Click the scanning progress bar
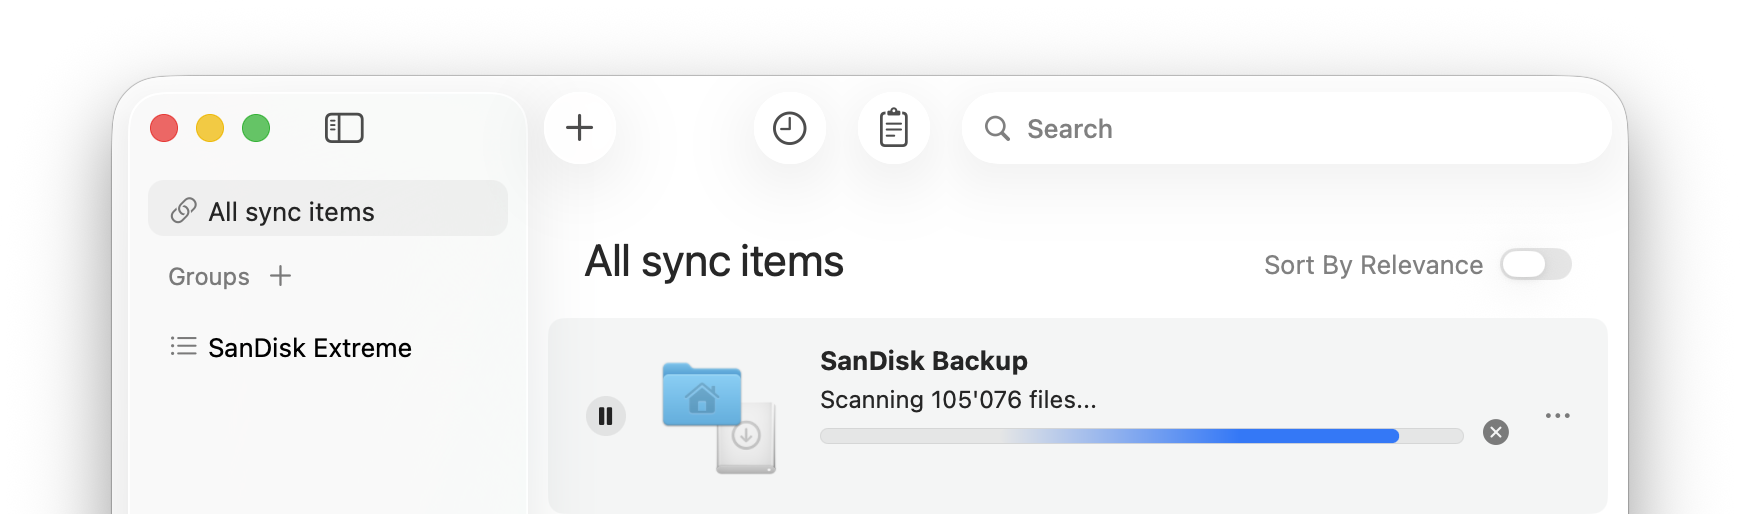The height and width of the screenshot is (514, 1740). [1141, 436]
